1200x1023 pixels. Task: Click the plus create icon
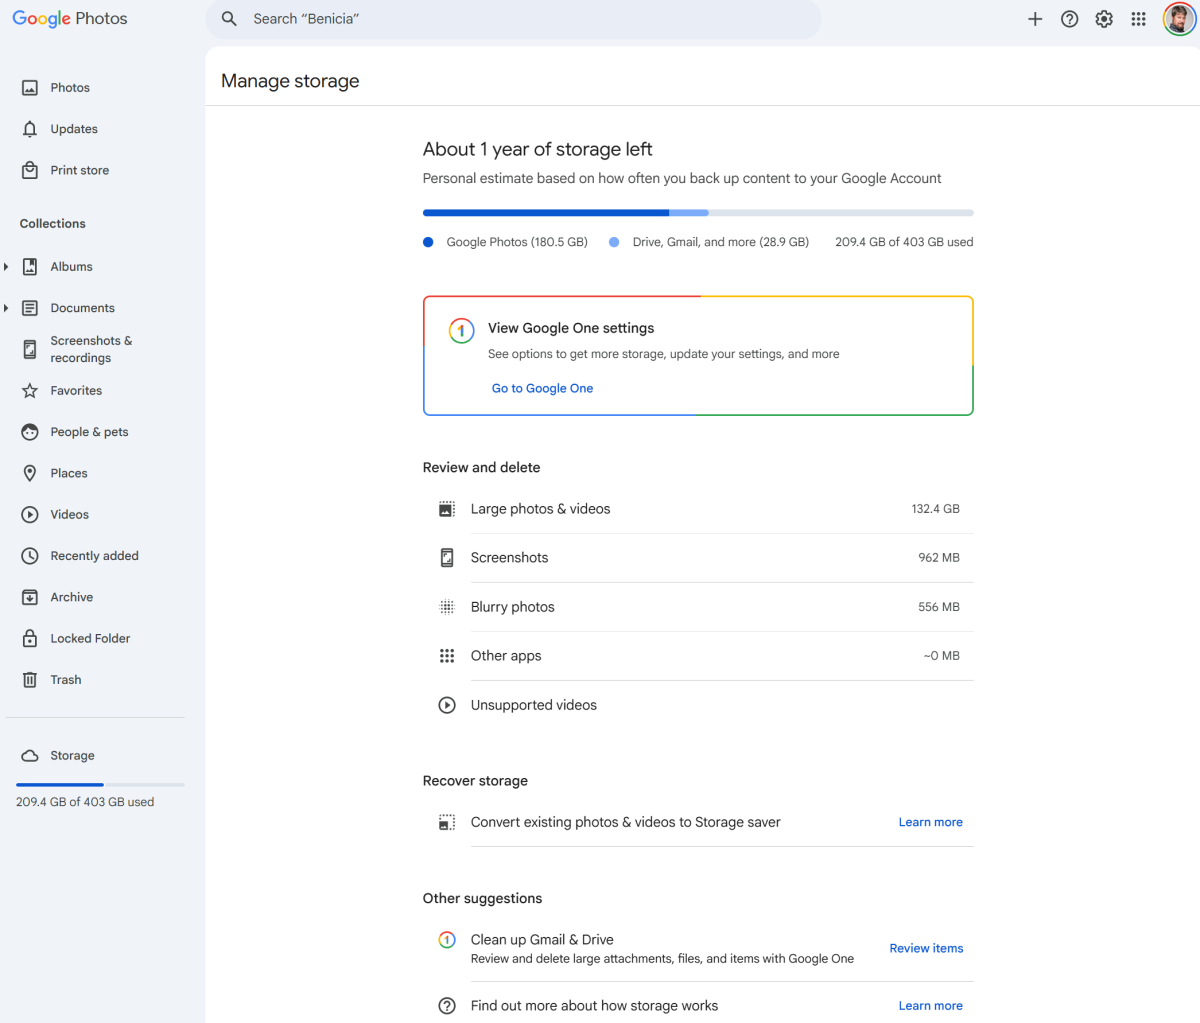1035,19
